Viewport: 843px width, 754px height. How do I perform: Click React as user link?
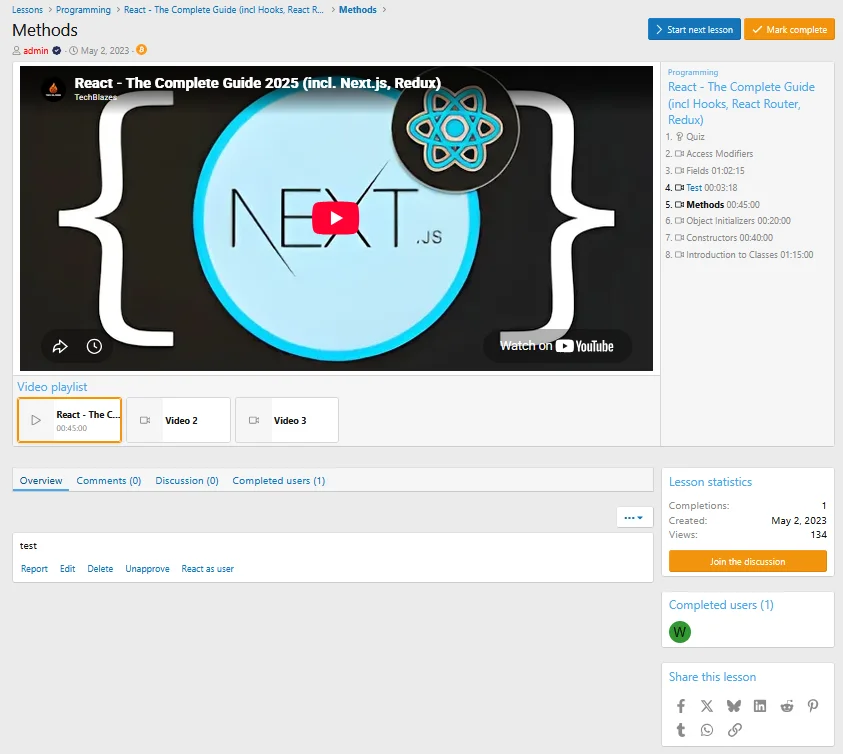[208, 568]
